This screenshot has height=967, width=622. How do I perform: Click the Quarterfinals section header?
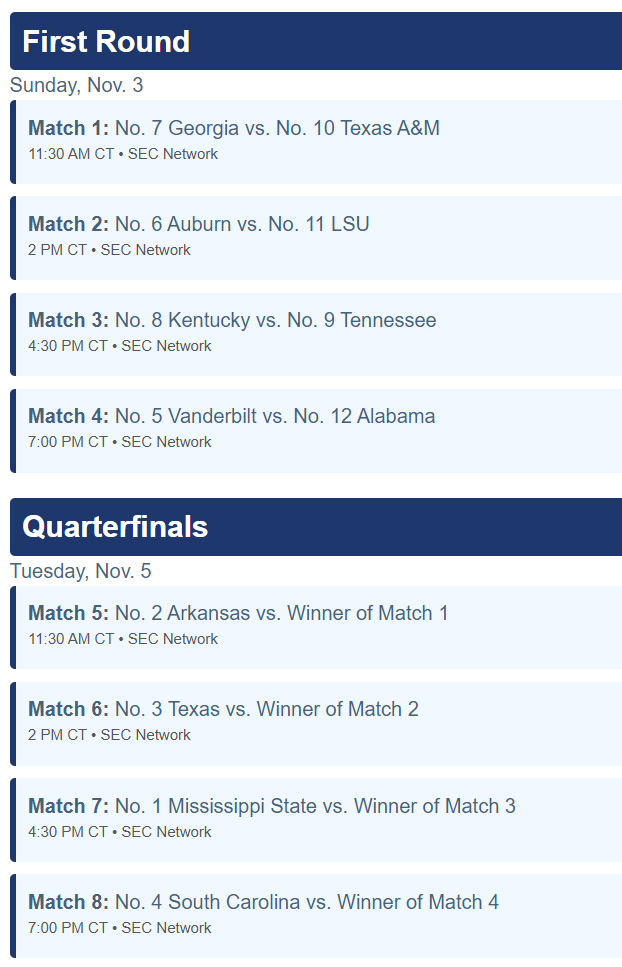pyautogui.click(x=115, y=527)
